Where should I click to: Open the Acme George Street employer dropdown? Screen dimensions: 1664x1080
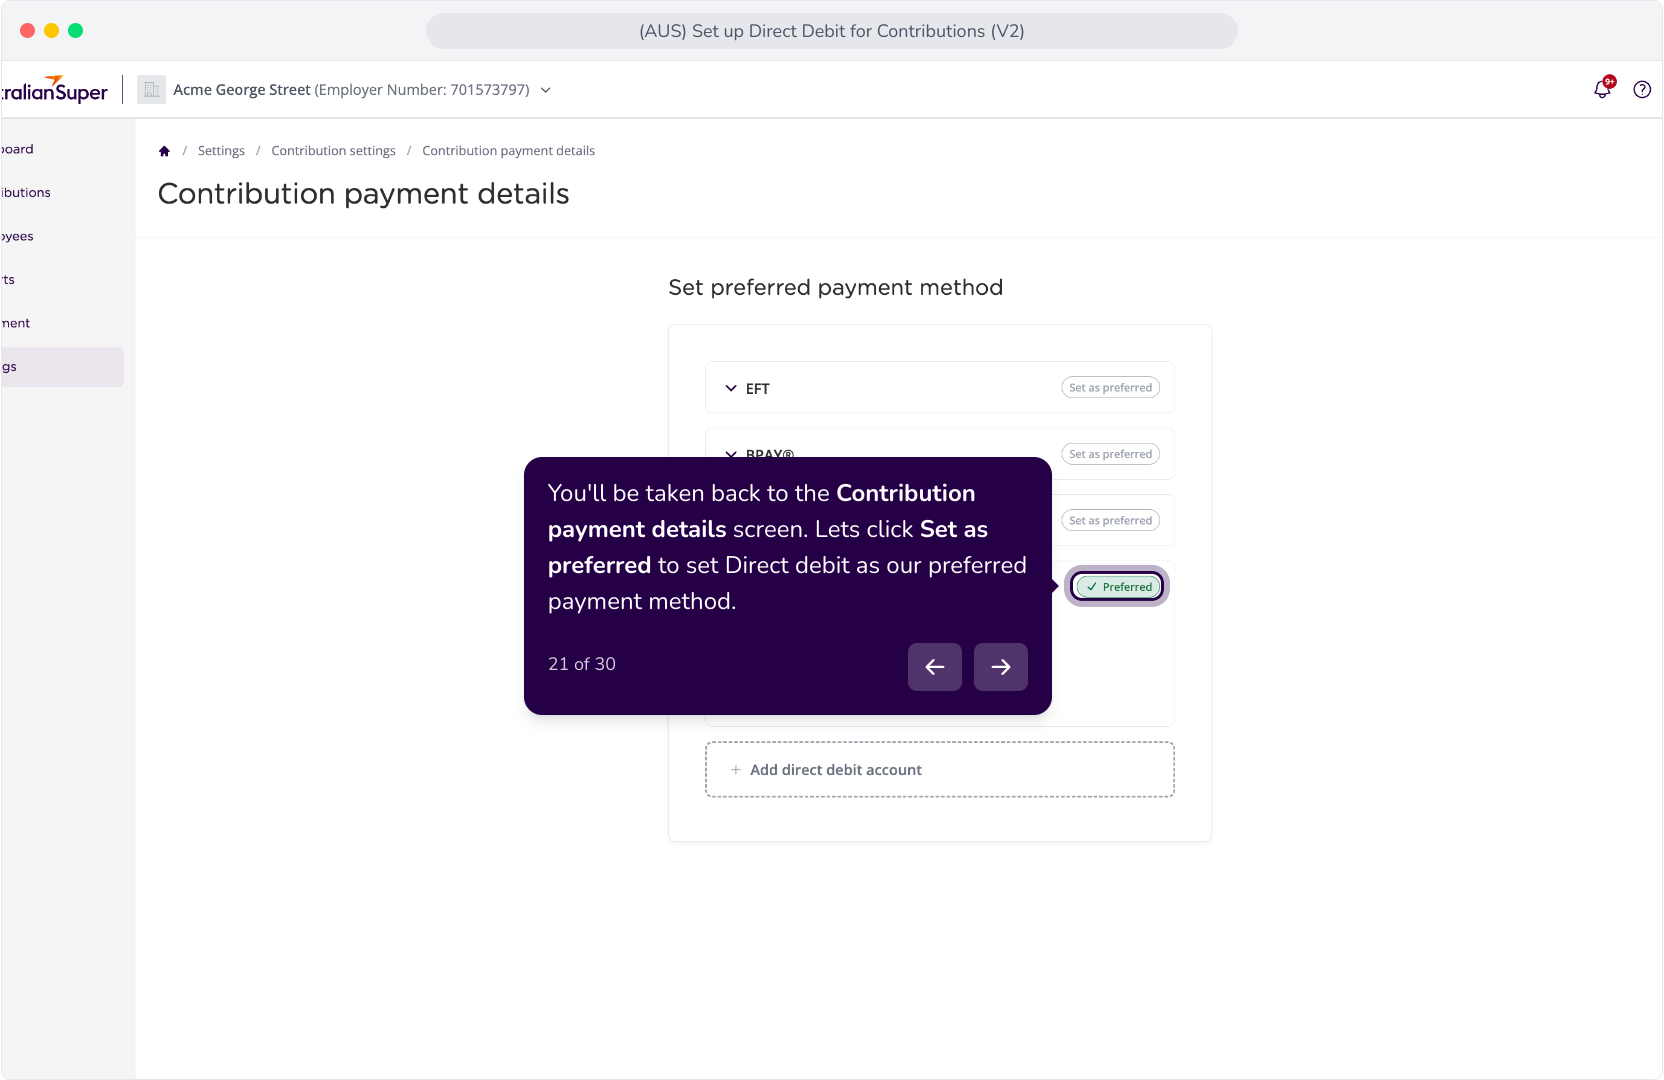coord(361,90)
